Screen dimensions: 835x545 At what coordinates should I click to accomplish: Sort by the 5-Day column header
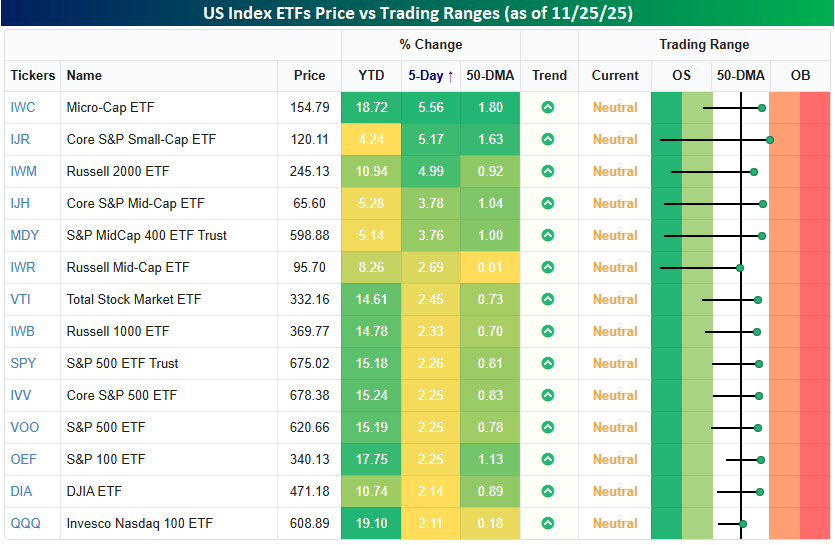click(430, 76)
